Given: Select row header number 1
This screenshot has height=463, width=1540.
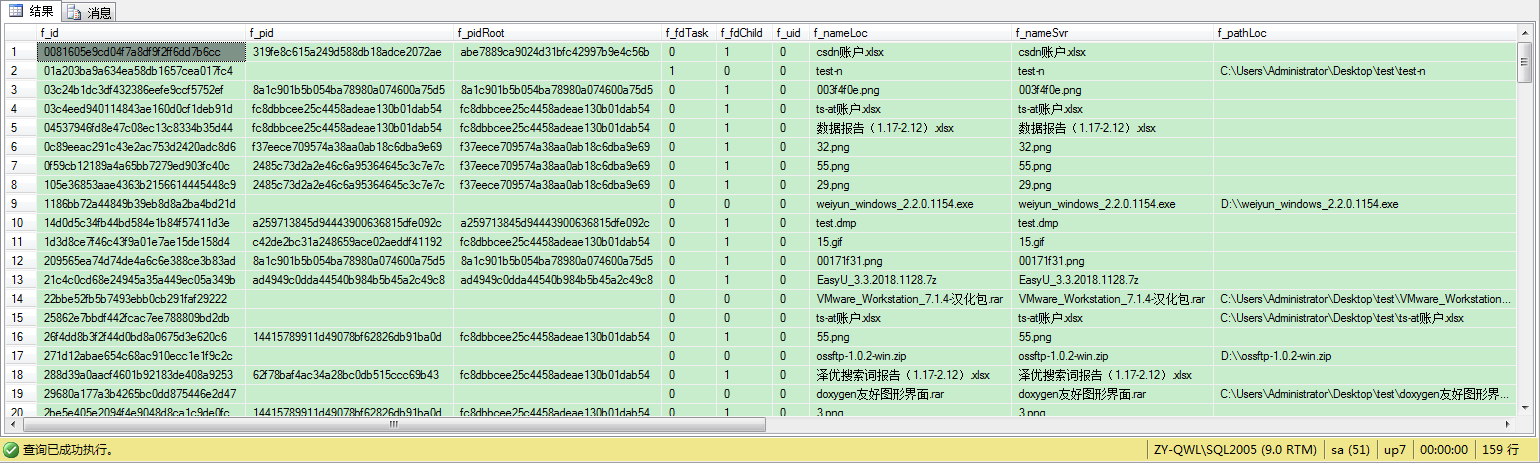Looking at the screenshot, I should (19, 51).
